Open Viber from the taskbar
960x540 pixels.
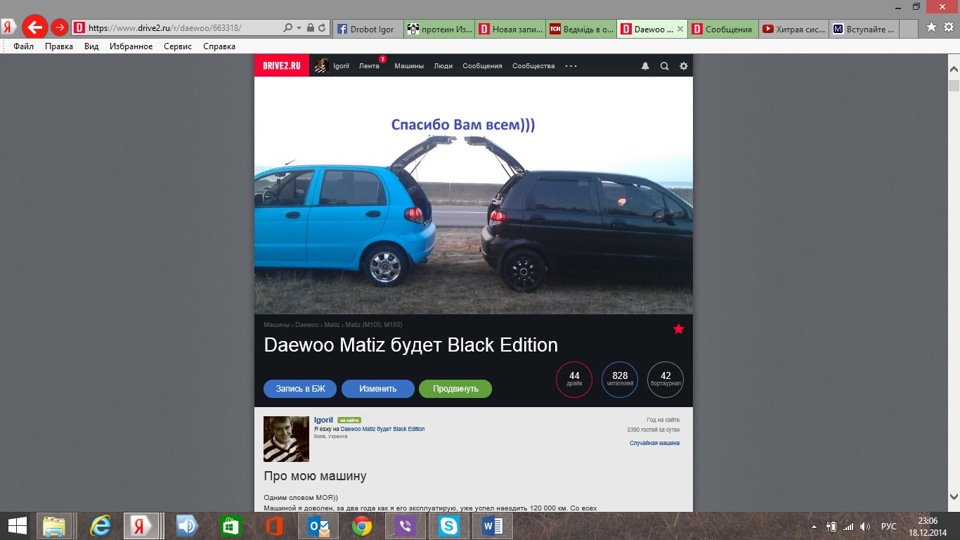coord(405,526)
